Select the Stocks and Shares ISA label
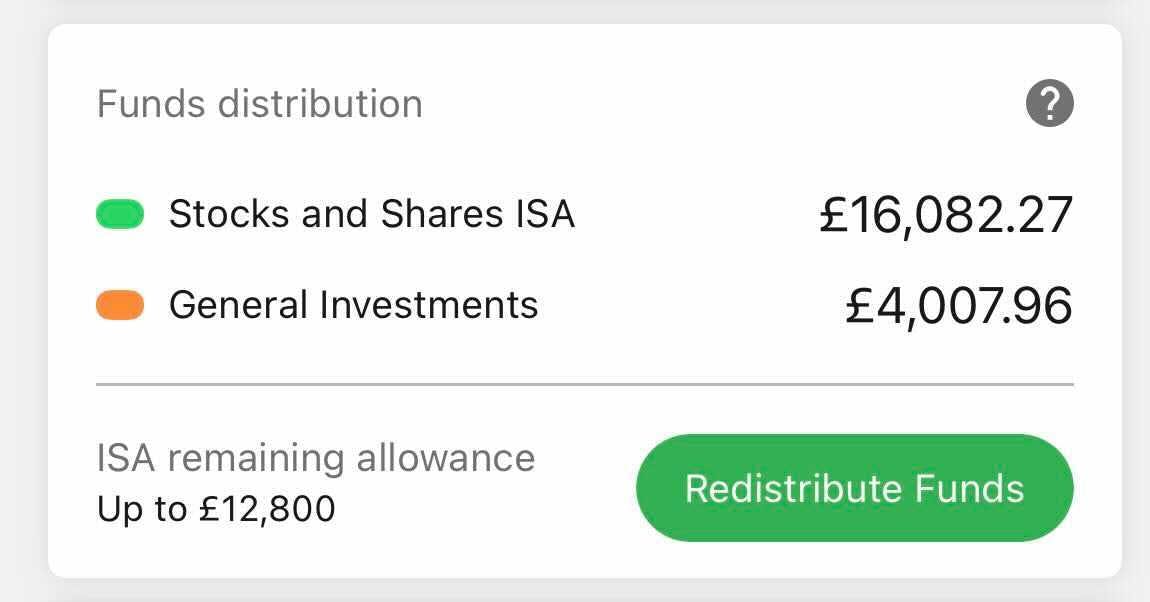Viewport: 1150px width, 602px height. 371,214
